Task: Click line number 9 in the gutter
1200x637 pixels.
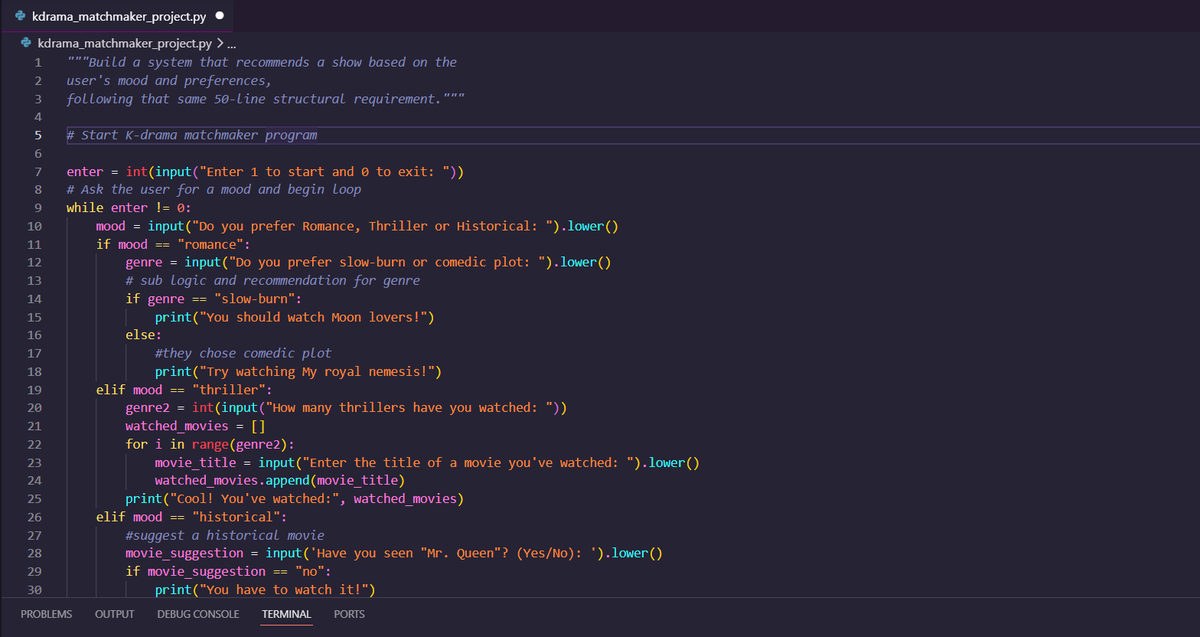Action: coord(37,208)
